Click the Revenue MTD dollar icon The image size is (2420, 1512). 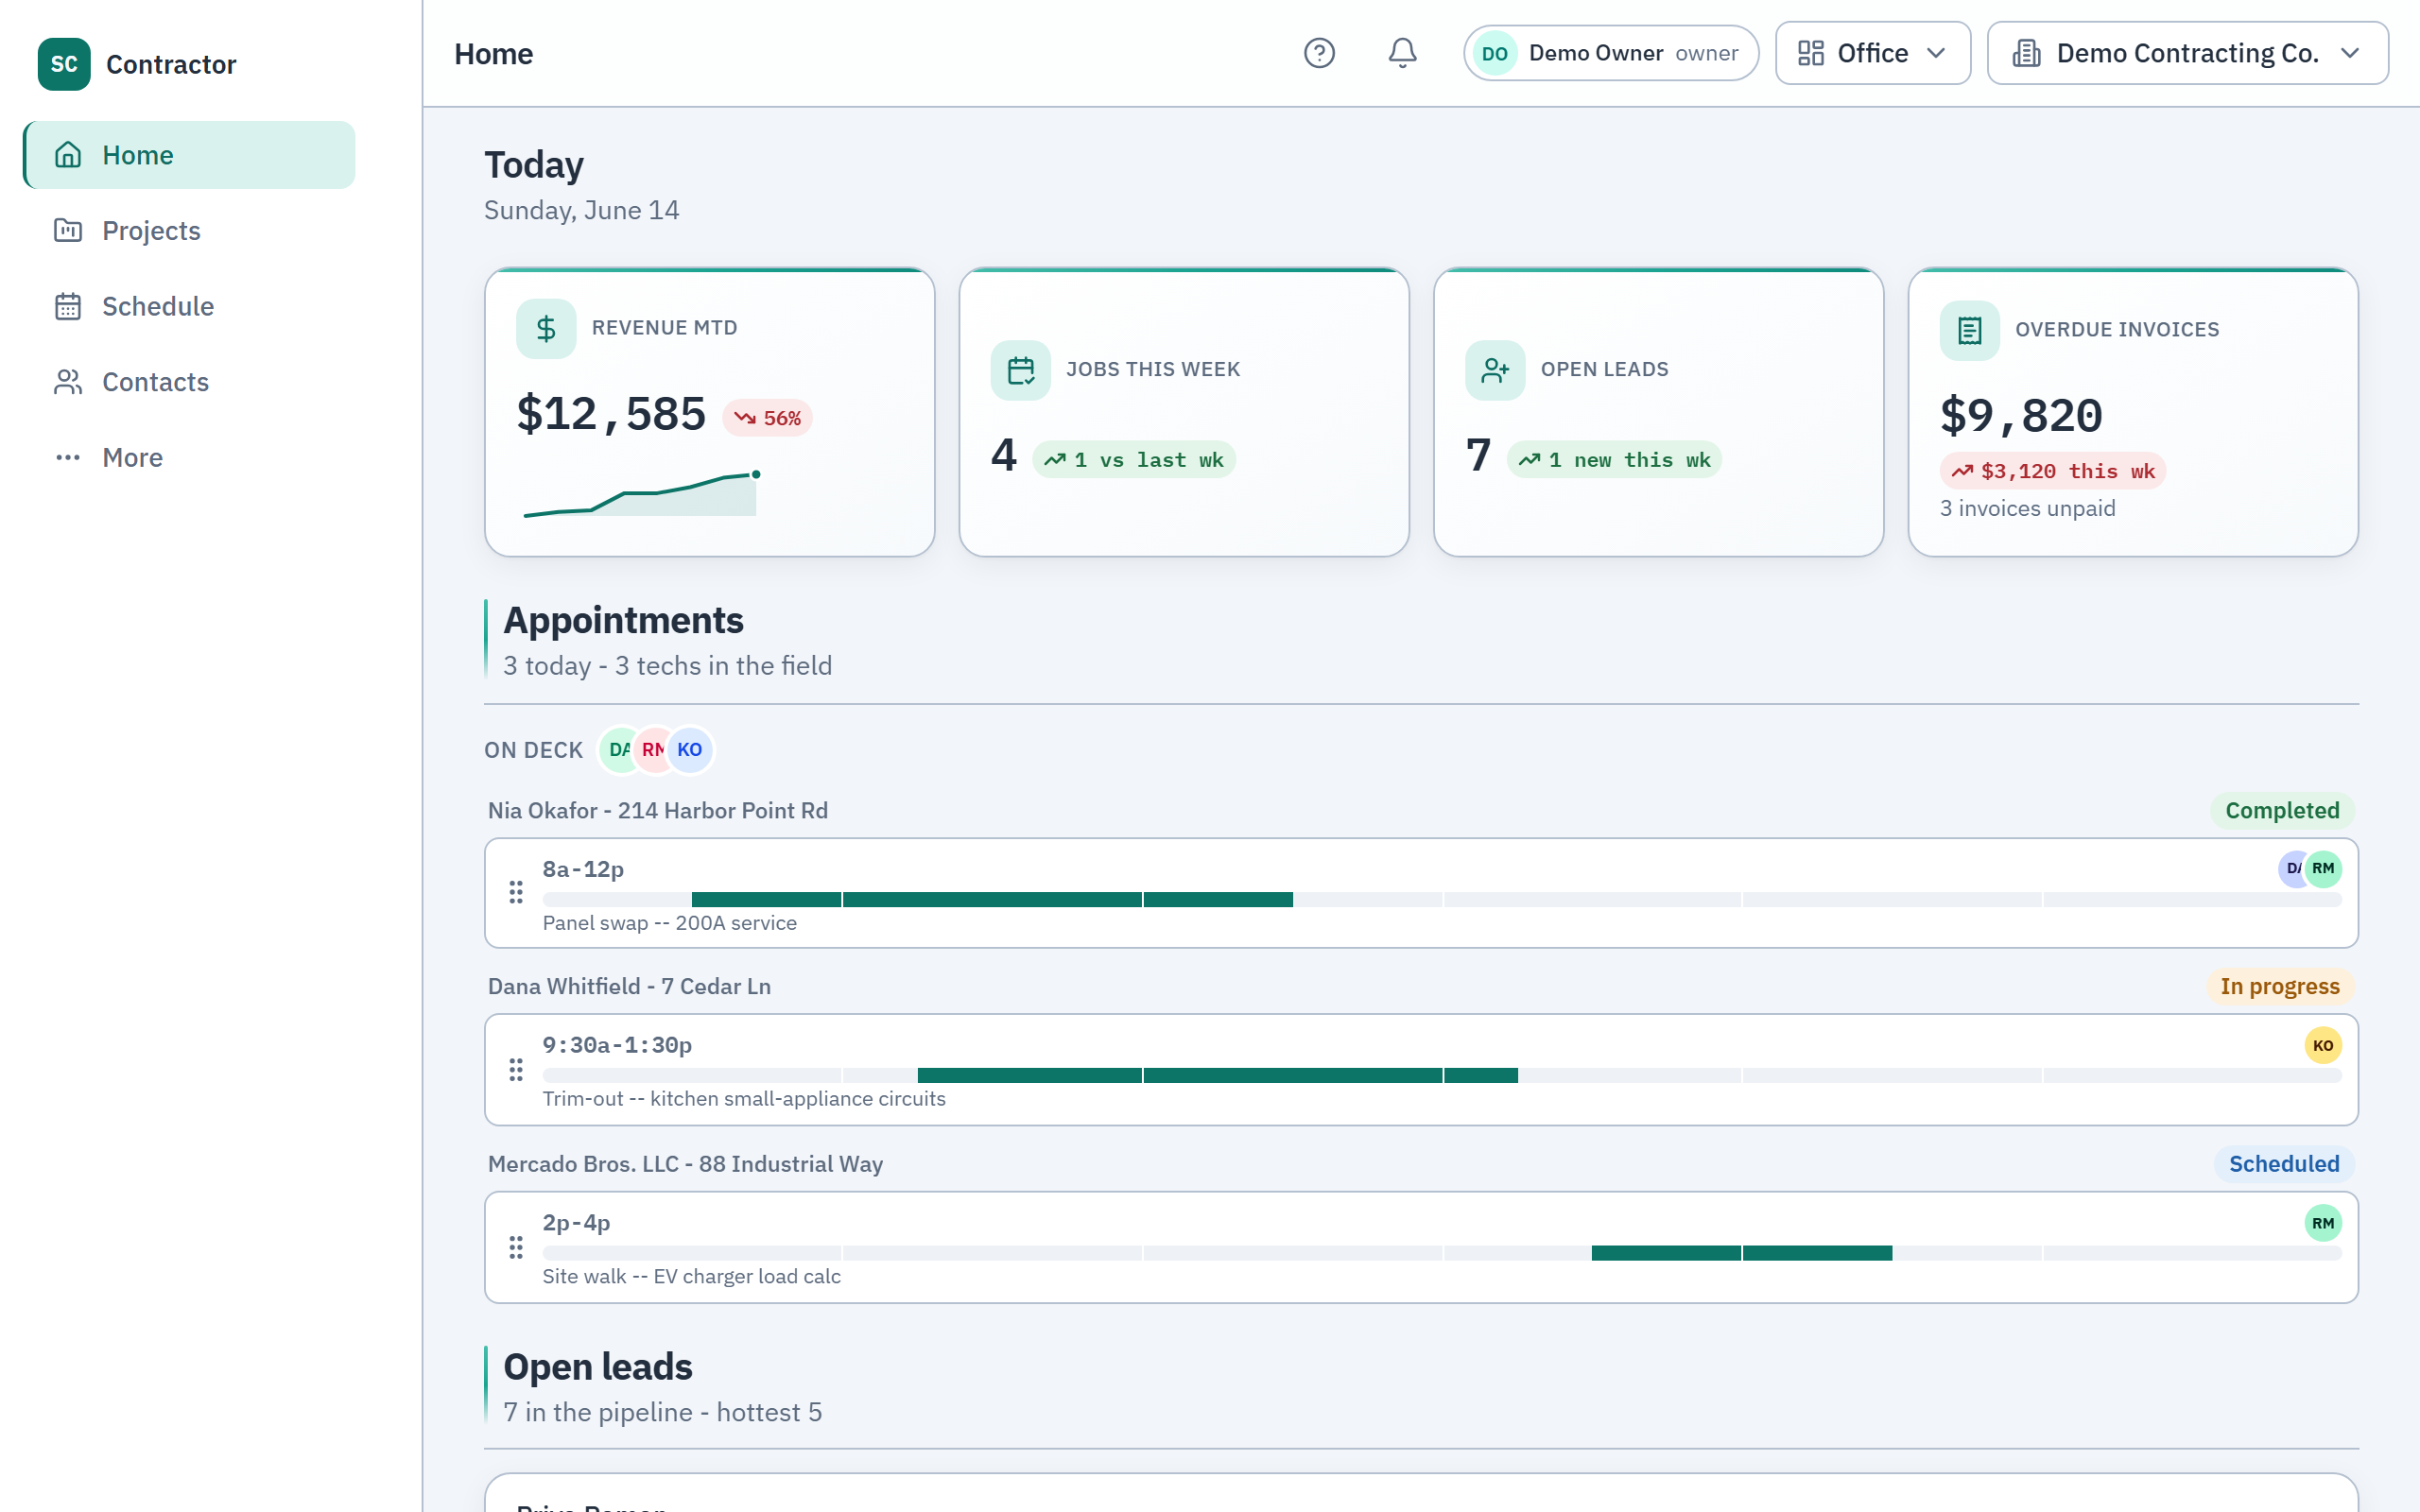546,328
